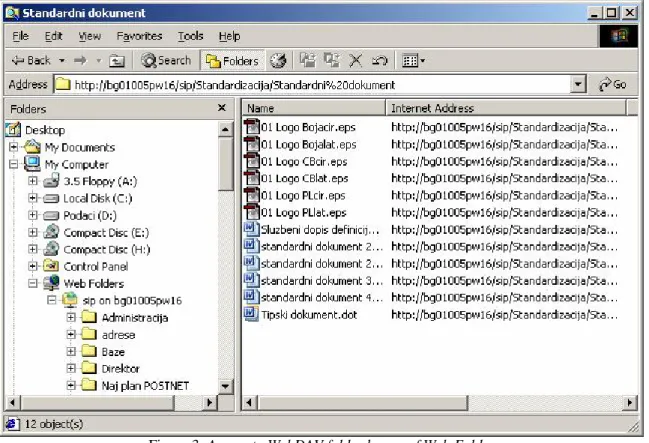Click file list scroll right arrow
The width and height of the screenshot is (649, 443).
click(x=630, y=402)
